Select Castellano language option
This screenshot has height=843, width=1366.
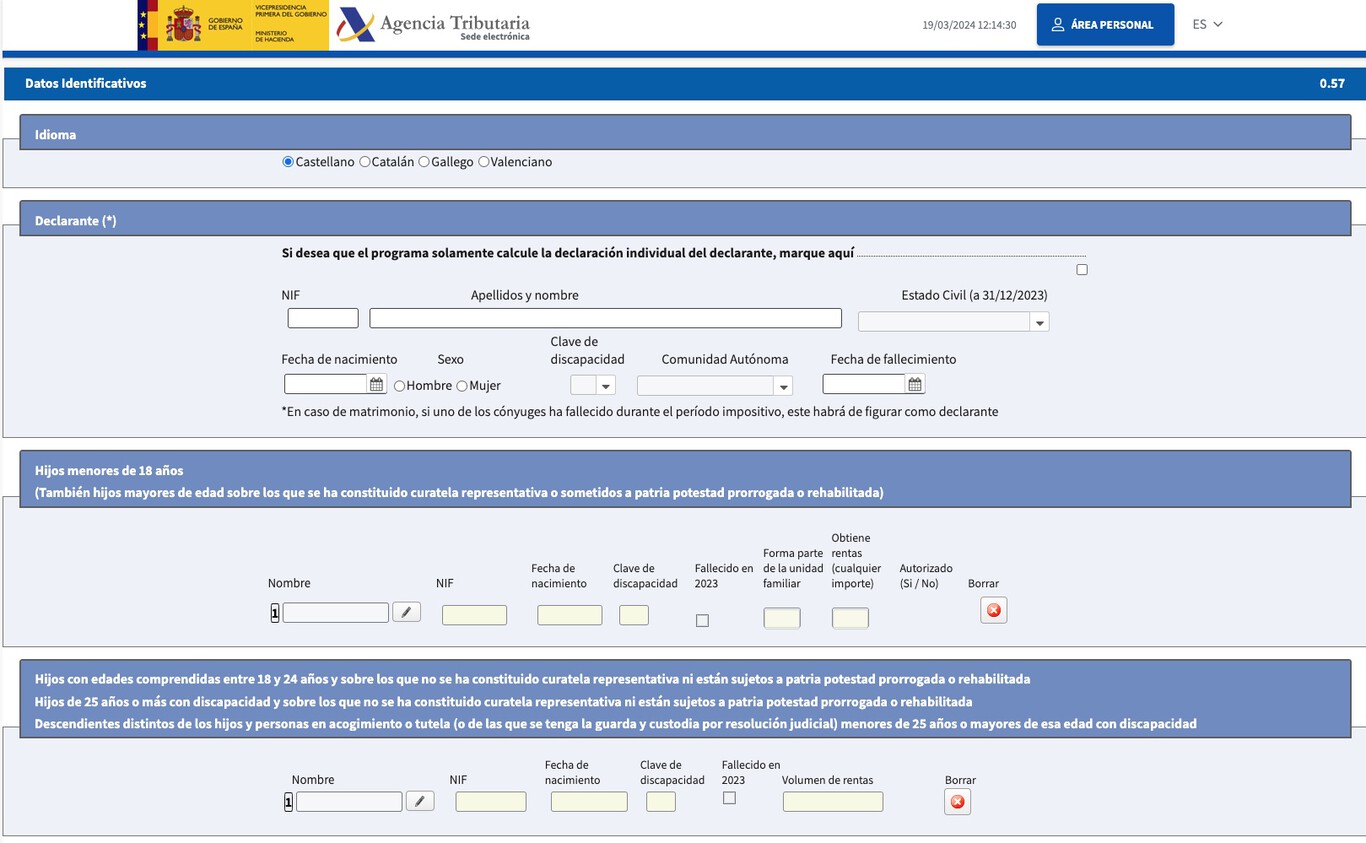[288, 162]
